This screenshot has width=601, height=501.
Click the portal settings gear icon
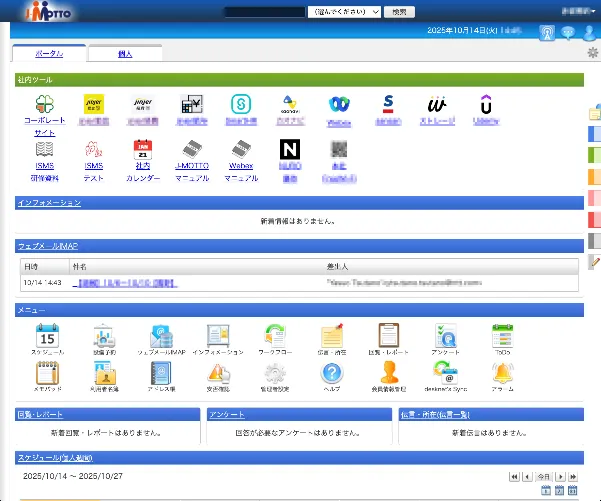point(592,53)
